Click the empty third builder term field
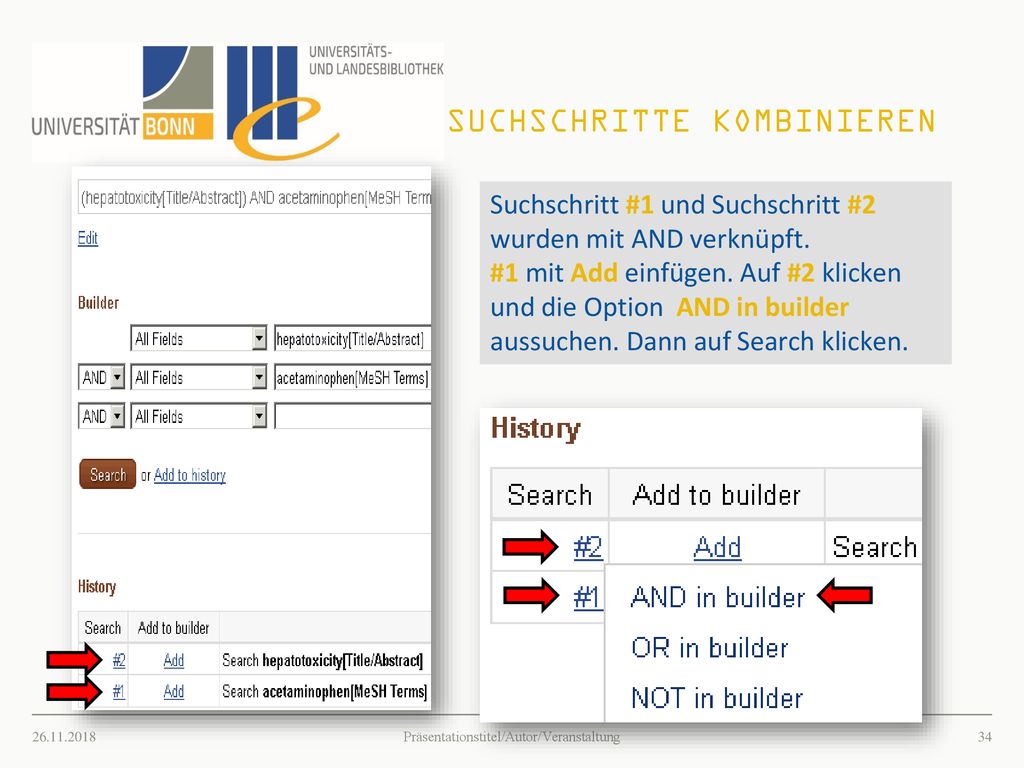 [x=353, y=416]
